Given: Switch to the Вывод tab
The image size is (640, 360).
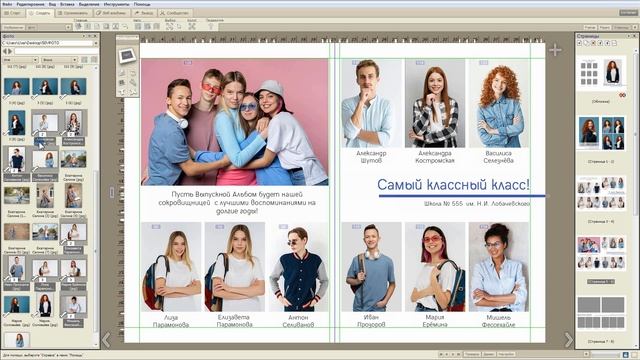Looking at the screenshot, I should [144, 13].
